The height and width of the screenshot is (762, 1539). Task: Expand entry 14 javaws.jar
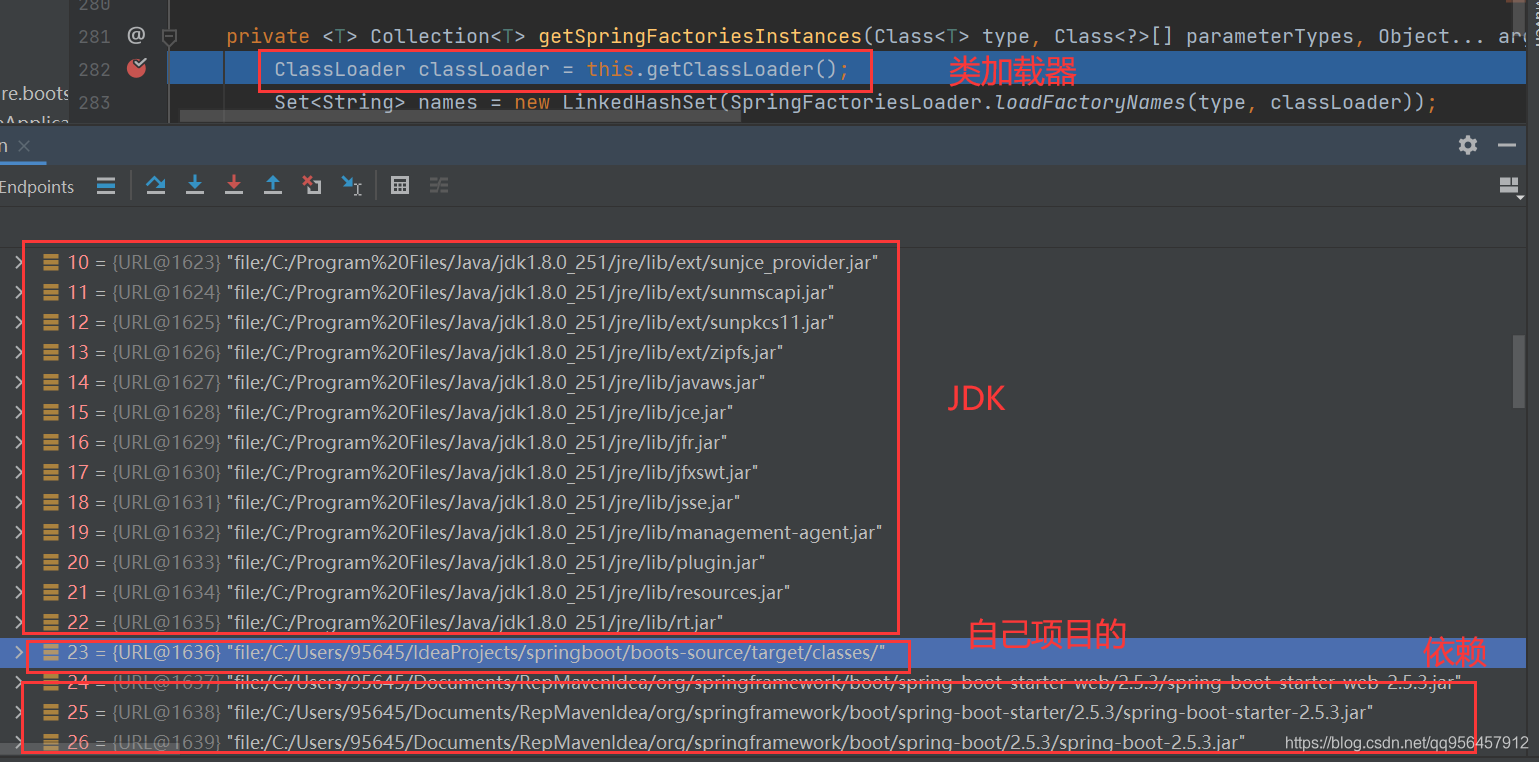click(17, 382)
